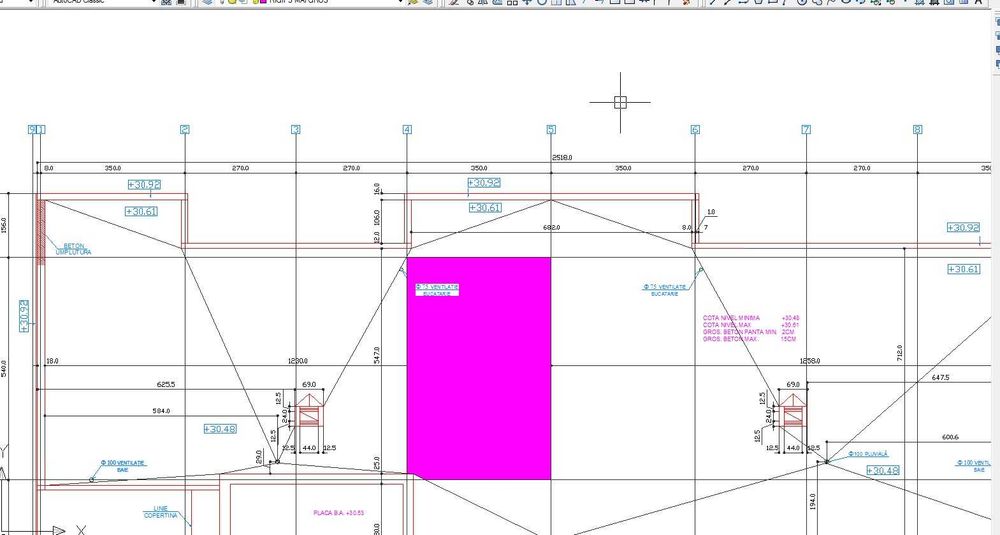Click the PLACA B.A. +30.53 note
This screenshot has width=1000, height=535.
point(339,513)
